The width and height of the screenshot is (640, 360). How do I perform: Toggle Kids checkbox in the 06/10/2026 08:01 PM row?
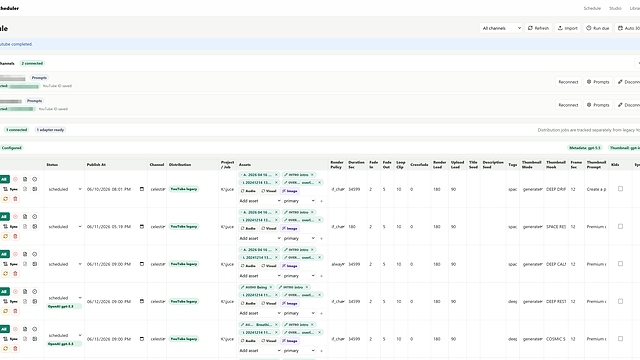pyautogui.click(x=620, y=189)
